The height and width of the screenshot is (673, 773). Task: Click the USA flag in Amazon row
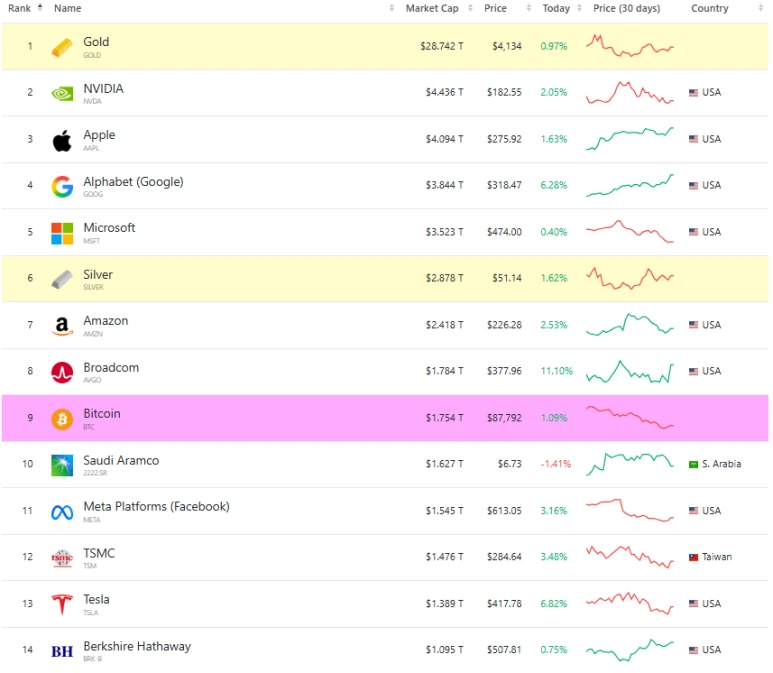[x=693, y=325]
